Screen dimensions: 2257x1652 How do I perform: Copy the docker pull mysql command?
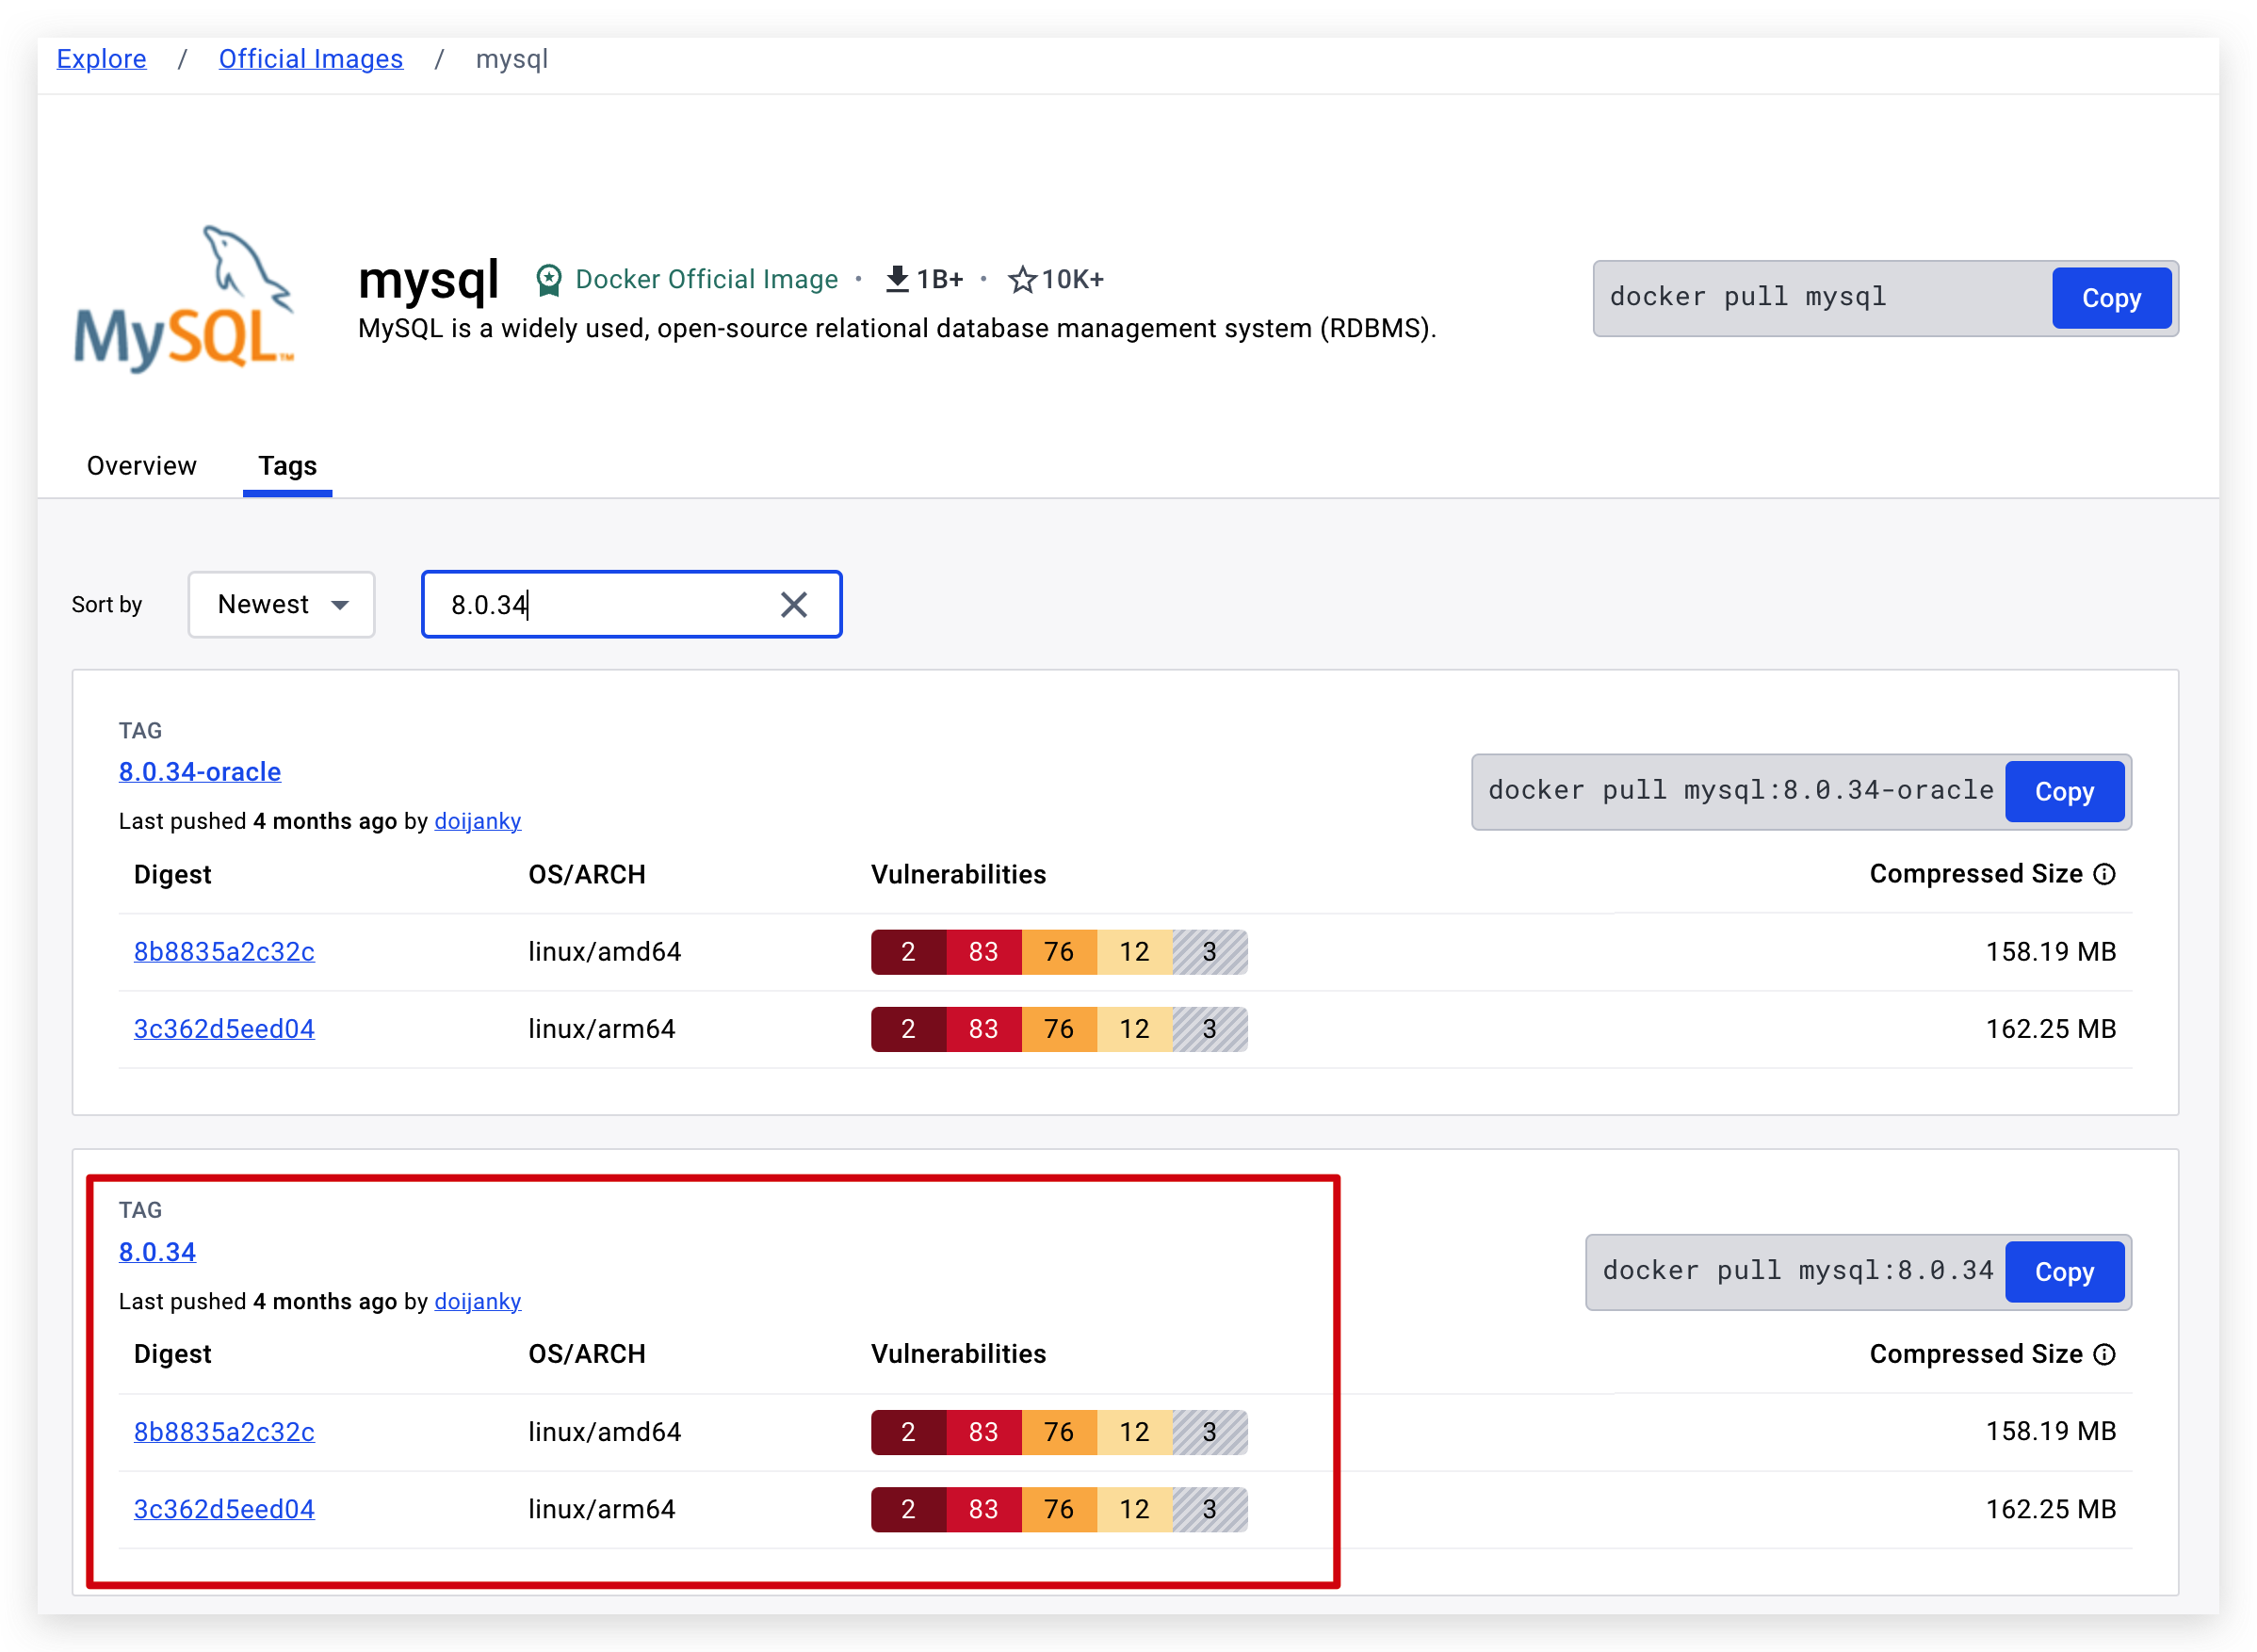click(x=2111, y=298)
